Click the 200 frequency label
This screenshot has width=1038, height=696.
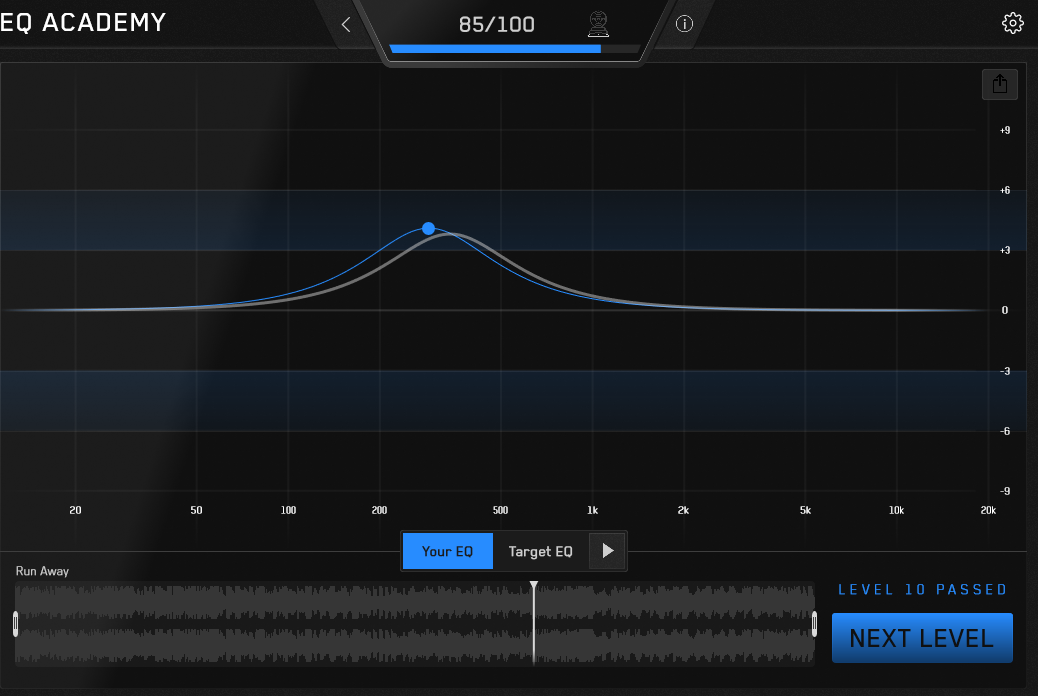379,510
